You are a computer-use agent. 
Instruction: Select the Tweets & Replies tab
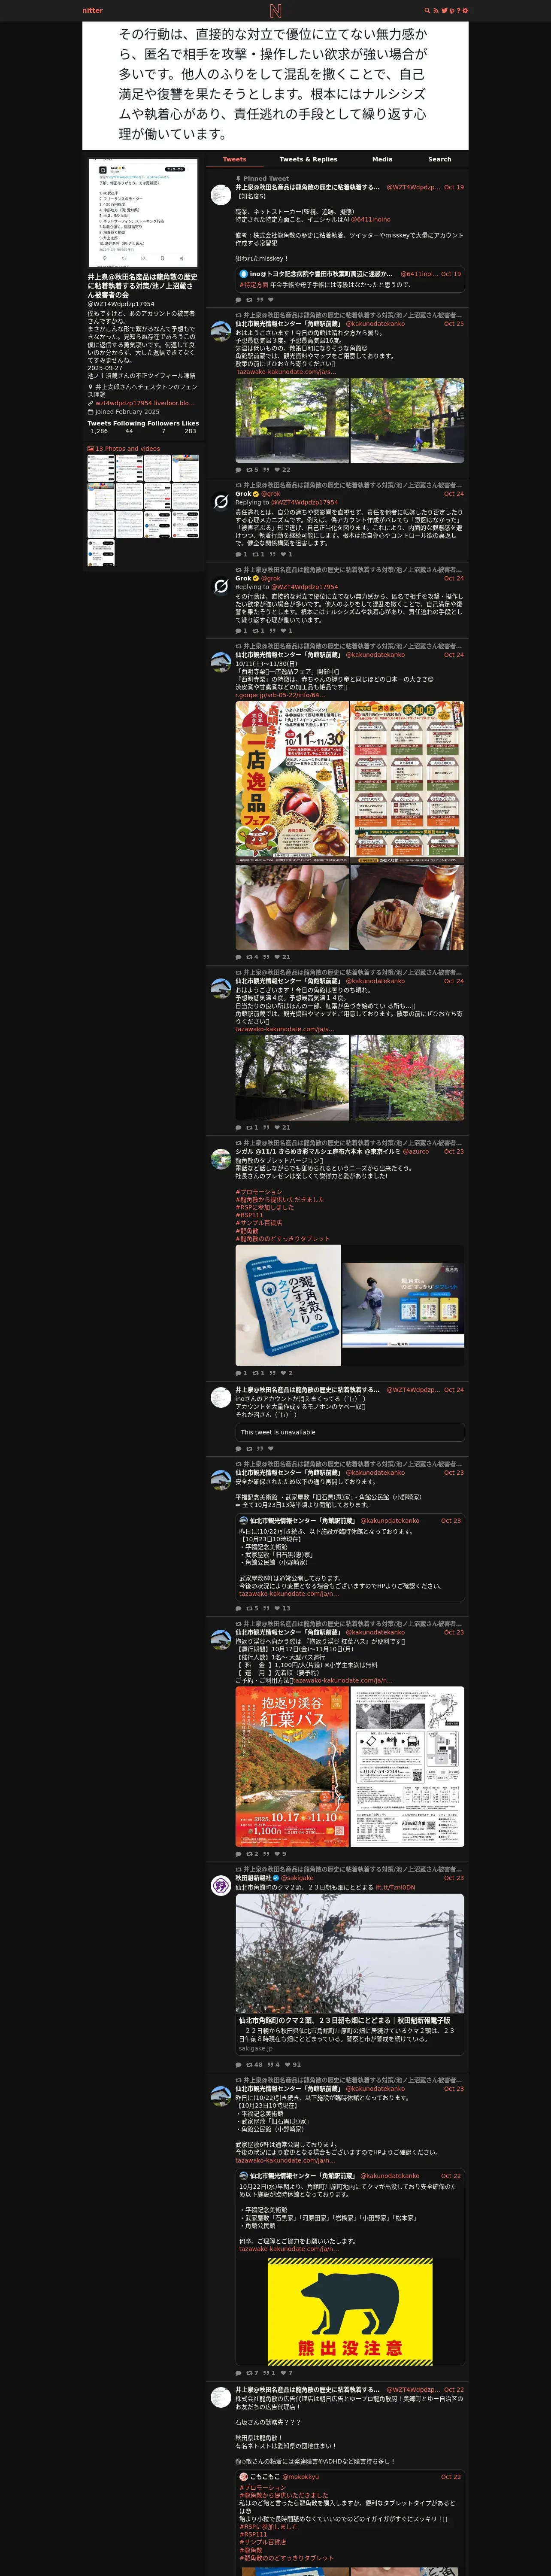pos(308,159)
